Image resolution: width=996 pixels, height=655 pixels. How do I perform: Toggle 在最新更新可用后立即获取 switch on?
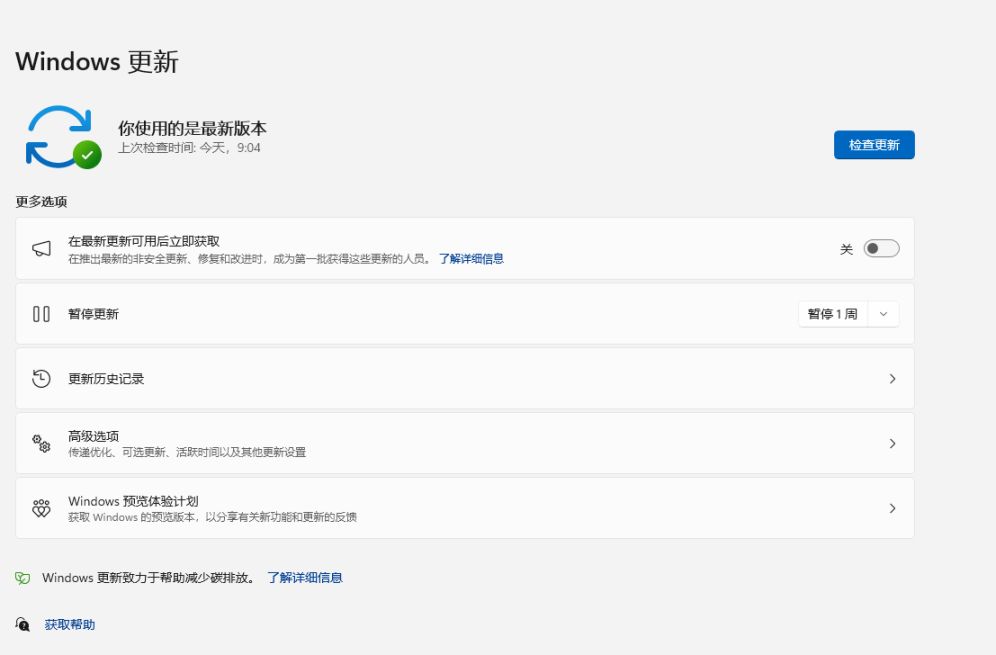click(x=881, y=248)
